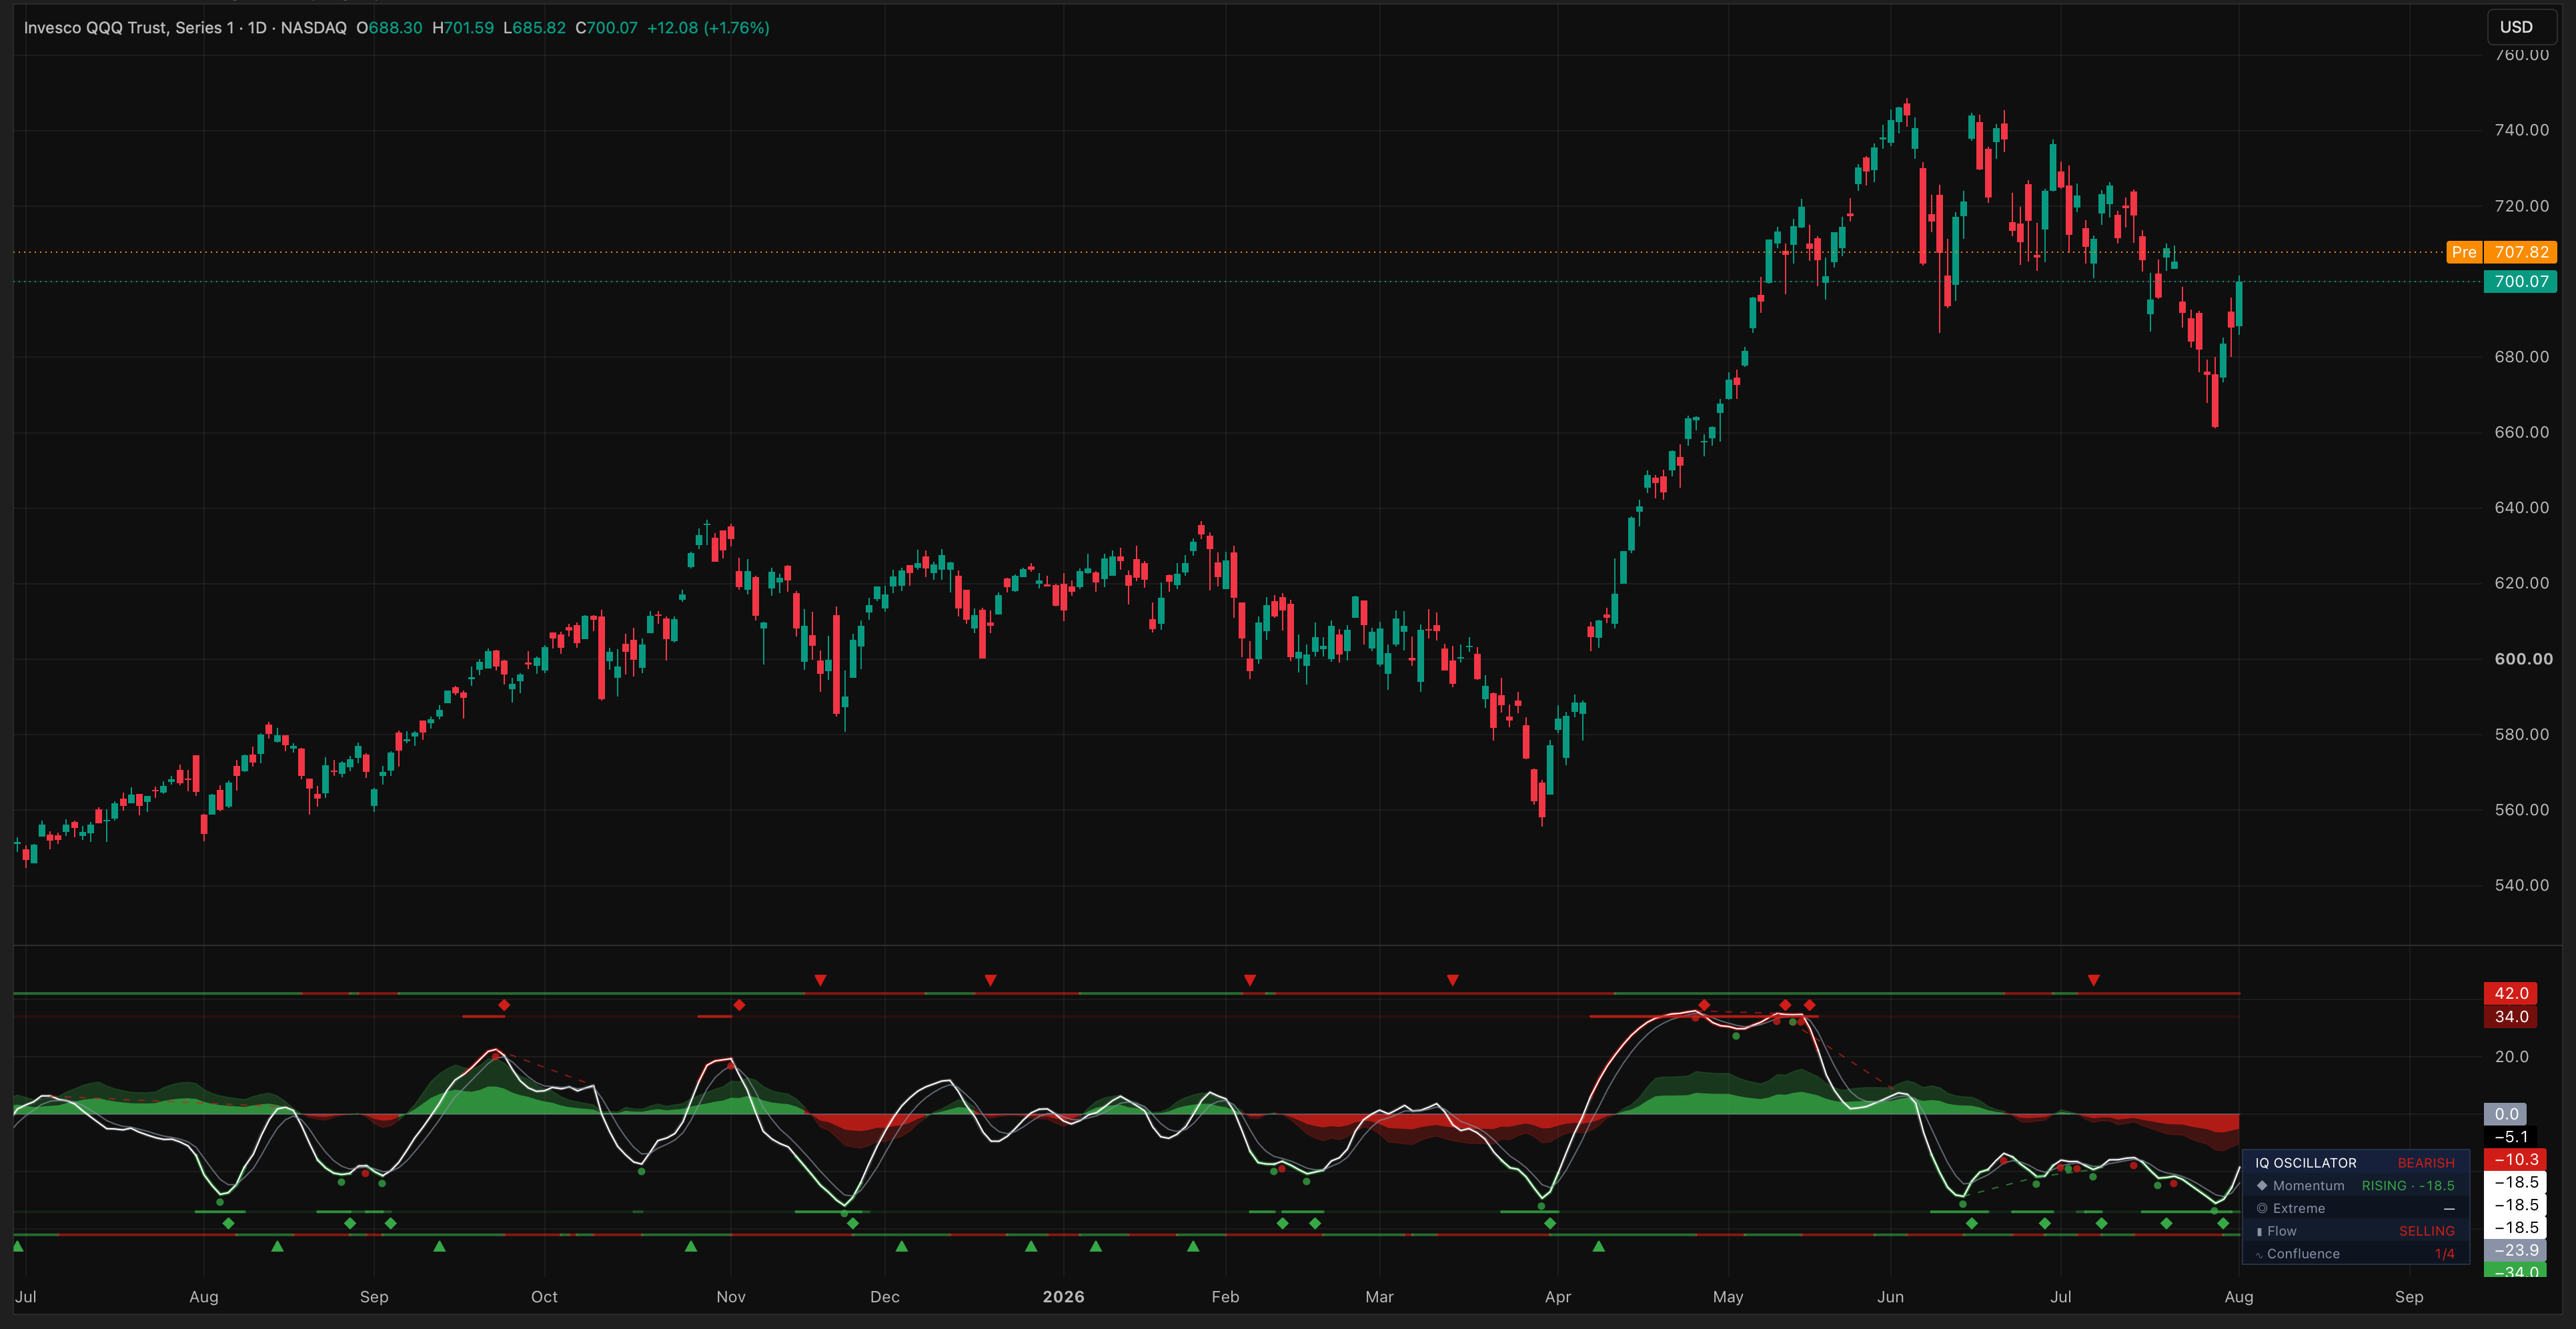Click the Apr label on time axis
Viewport: 2576px width, 1329px height.
click(x=1557, y=1297)
